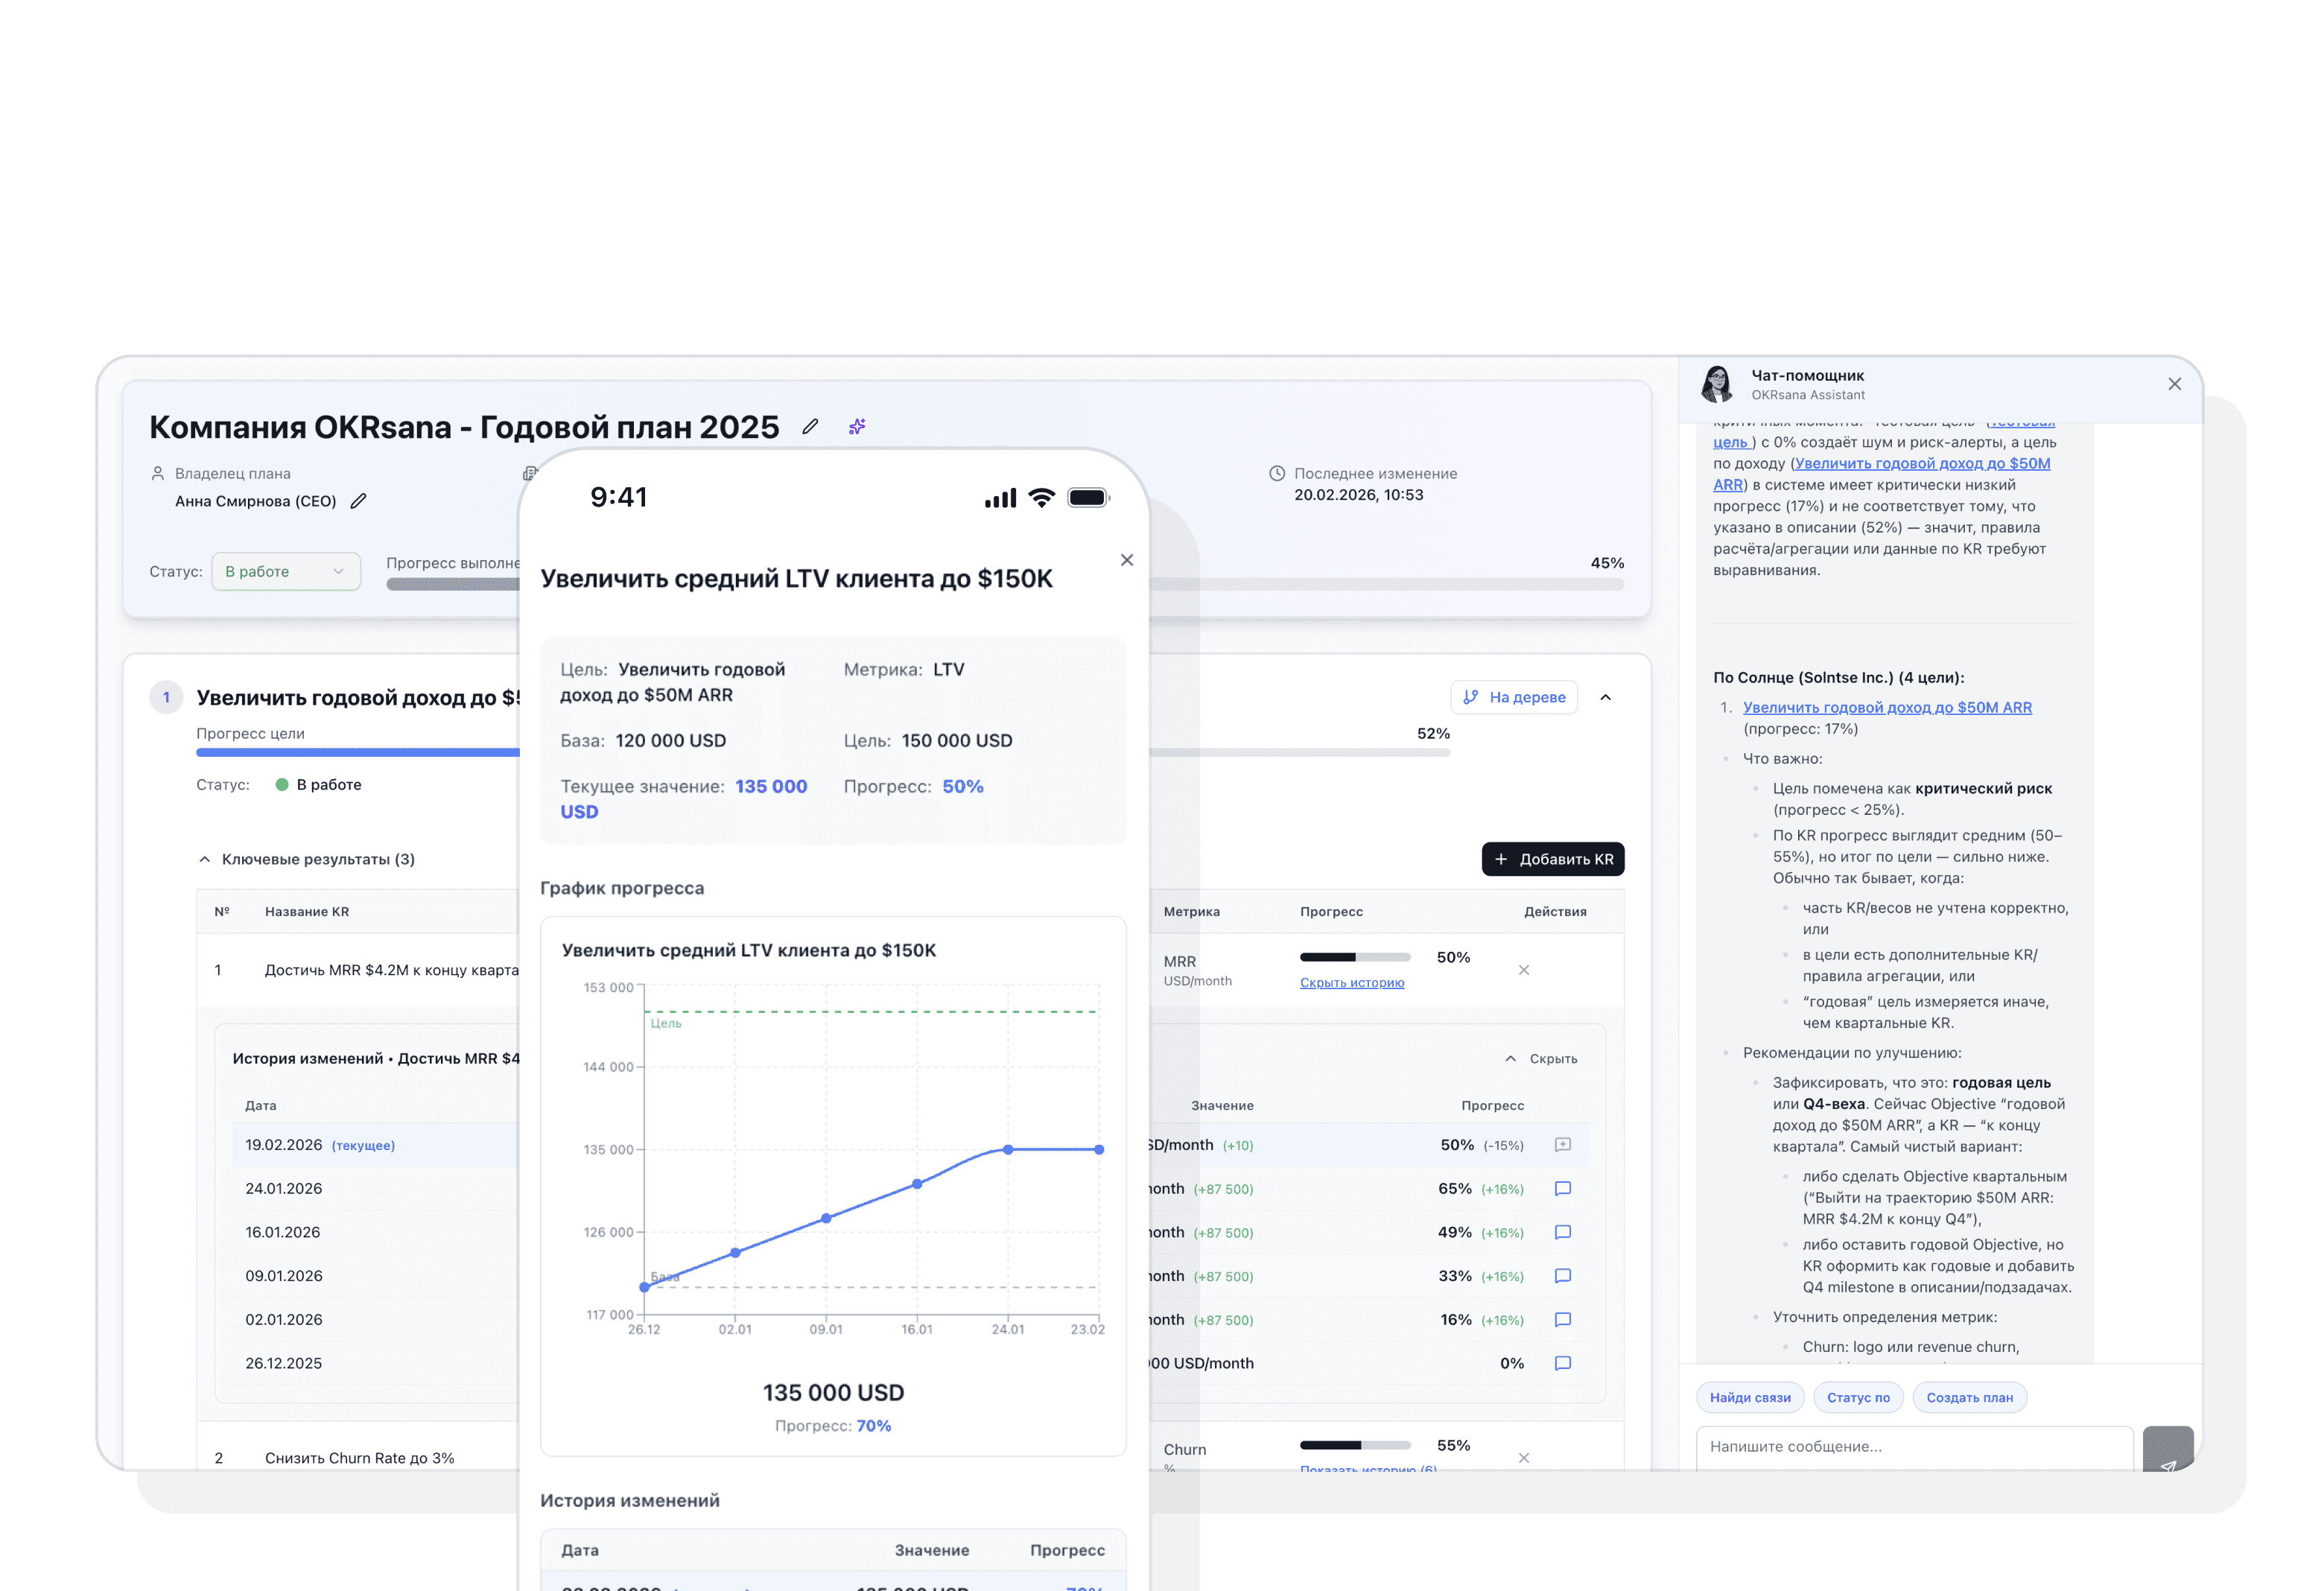
Task: Select the 24.01.2026 history date row
Action: 284,1189
